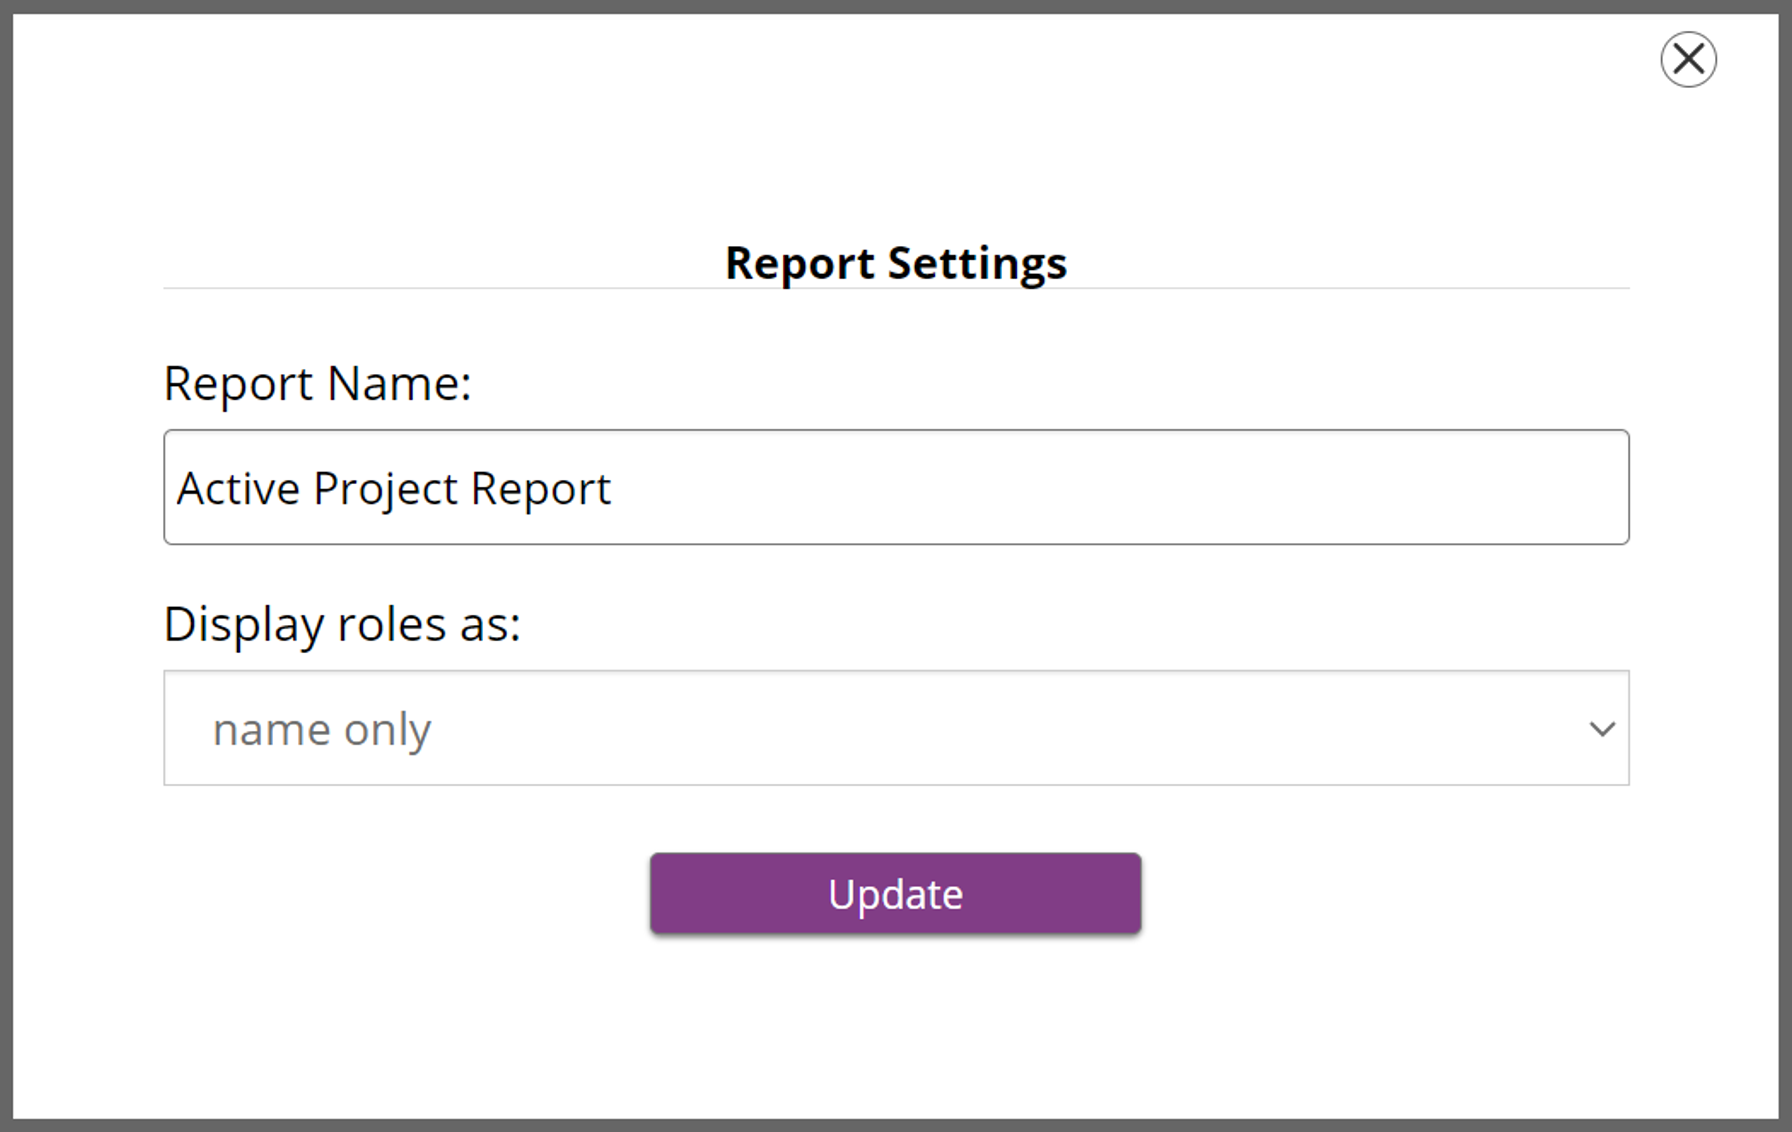Click the 'Display roles as:' label
Viewport: 1792px width, 1132px height.
click(x=342, y=624)
